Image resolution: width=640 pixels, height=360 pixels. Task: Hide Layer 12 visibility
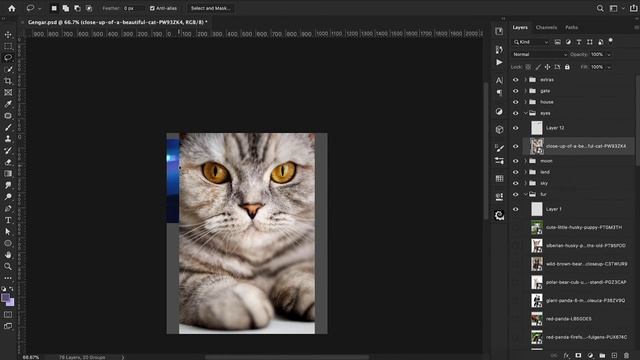click(x=516, y=128)
